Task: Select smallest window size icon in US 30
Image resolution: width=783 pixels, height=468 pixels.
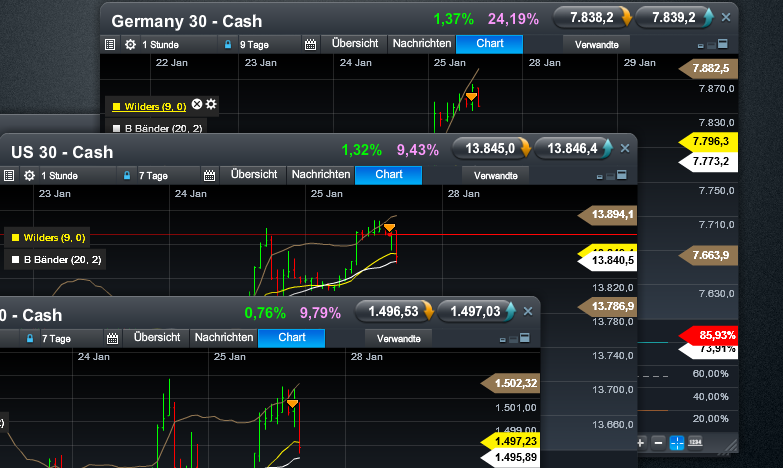Action: (600, 177)
